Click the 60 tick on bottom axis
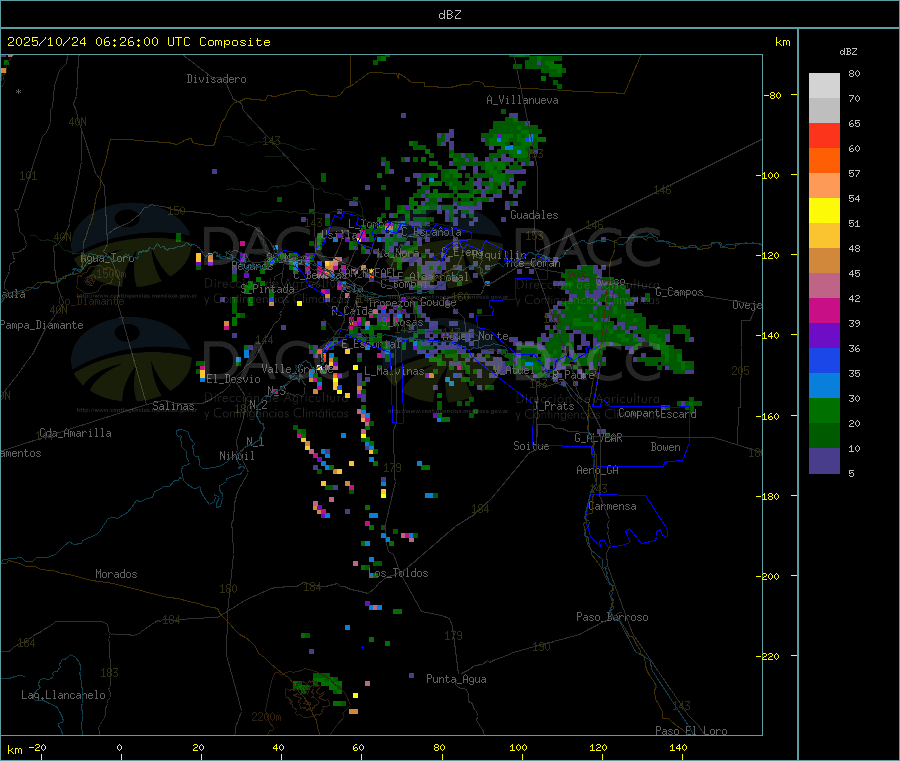The image size is (900, 761). pyautogui.click(x=358, y=748)
